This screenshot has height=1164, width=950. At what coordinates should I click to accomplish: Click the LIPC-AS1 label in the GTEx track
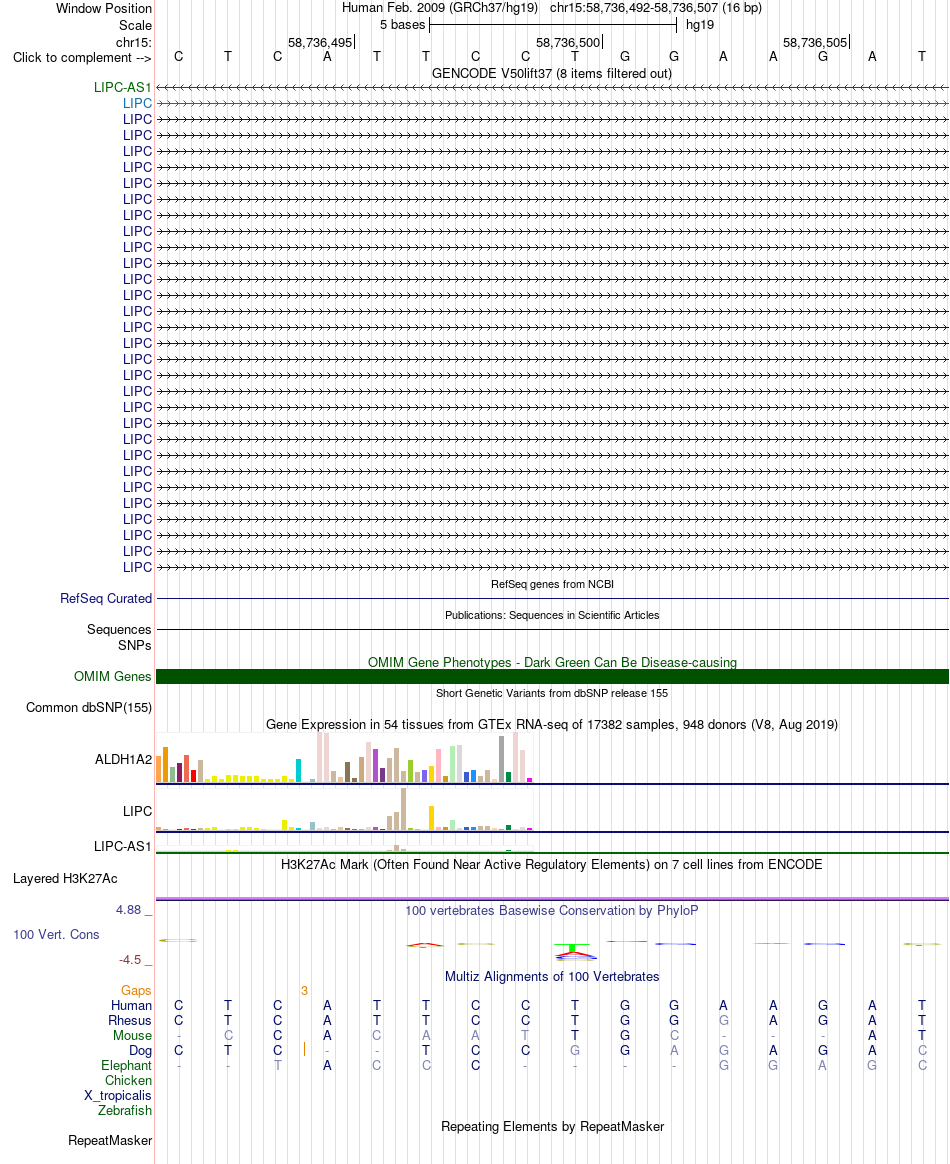[x=122, y=846]
